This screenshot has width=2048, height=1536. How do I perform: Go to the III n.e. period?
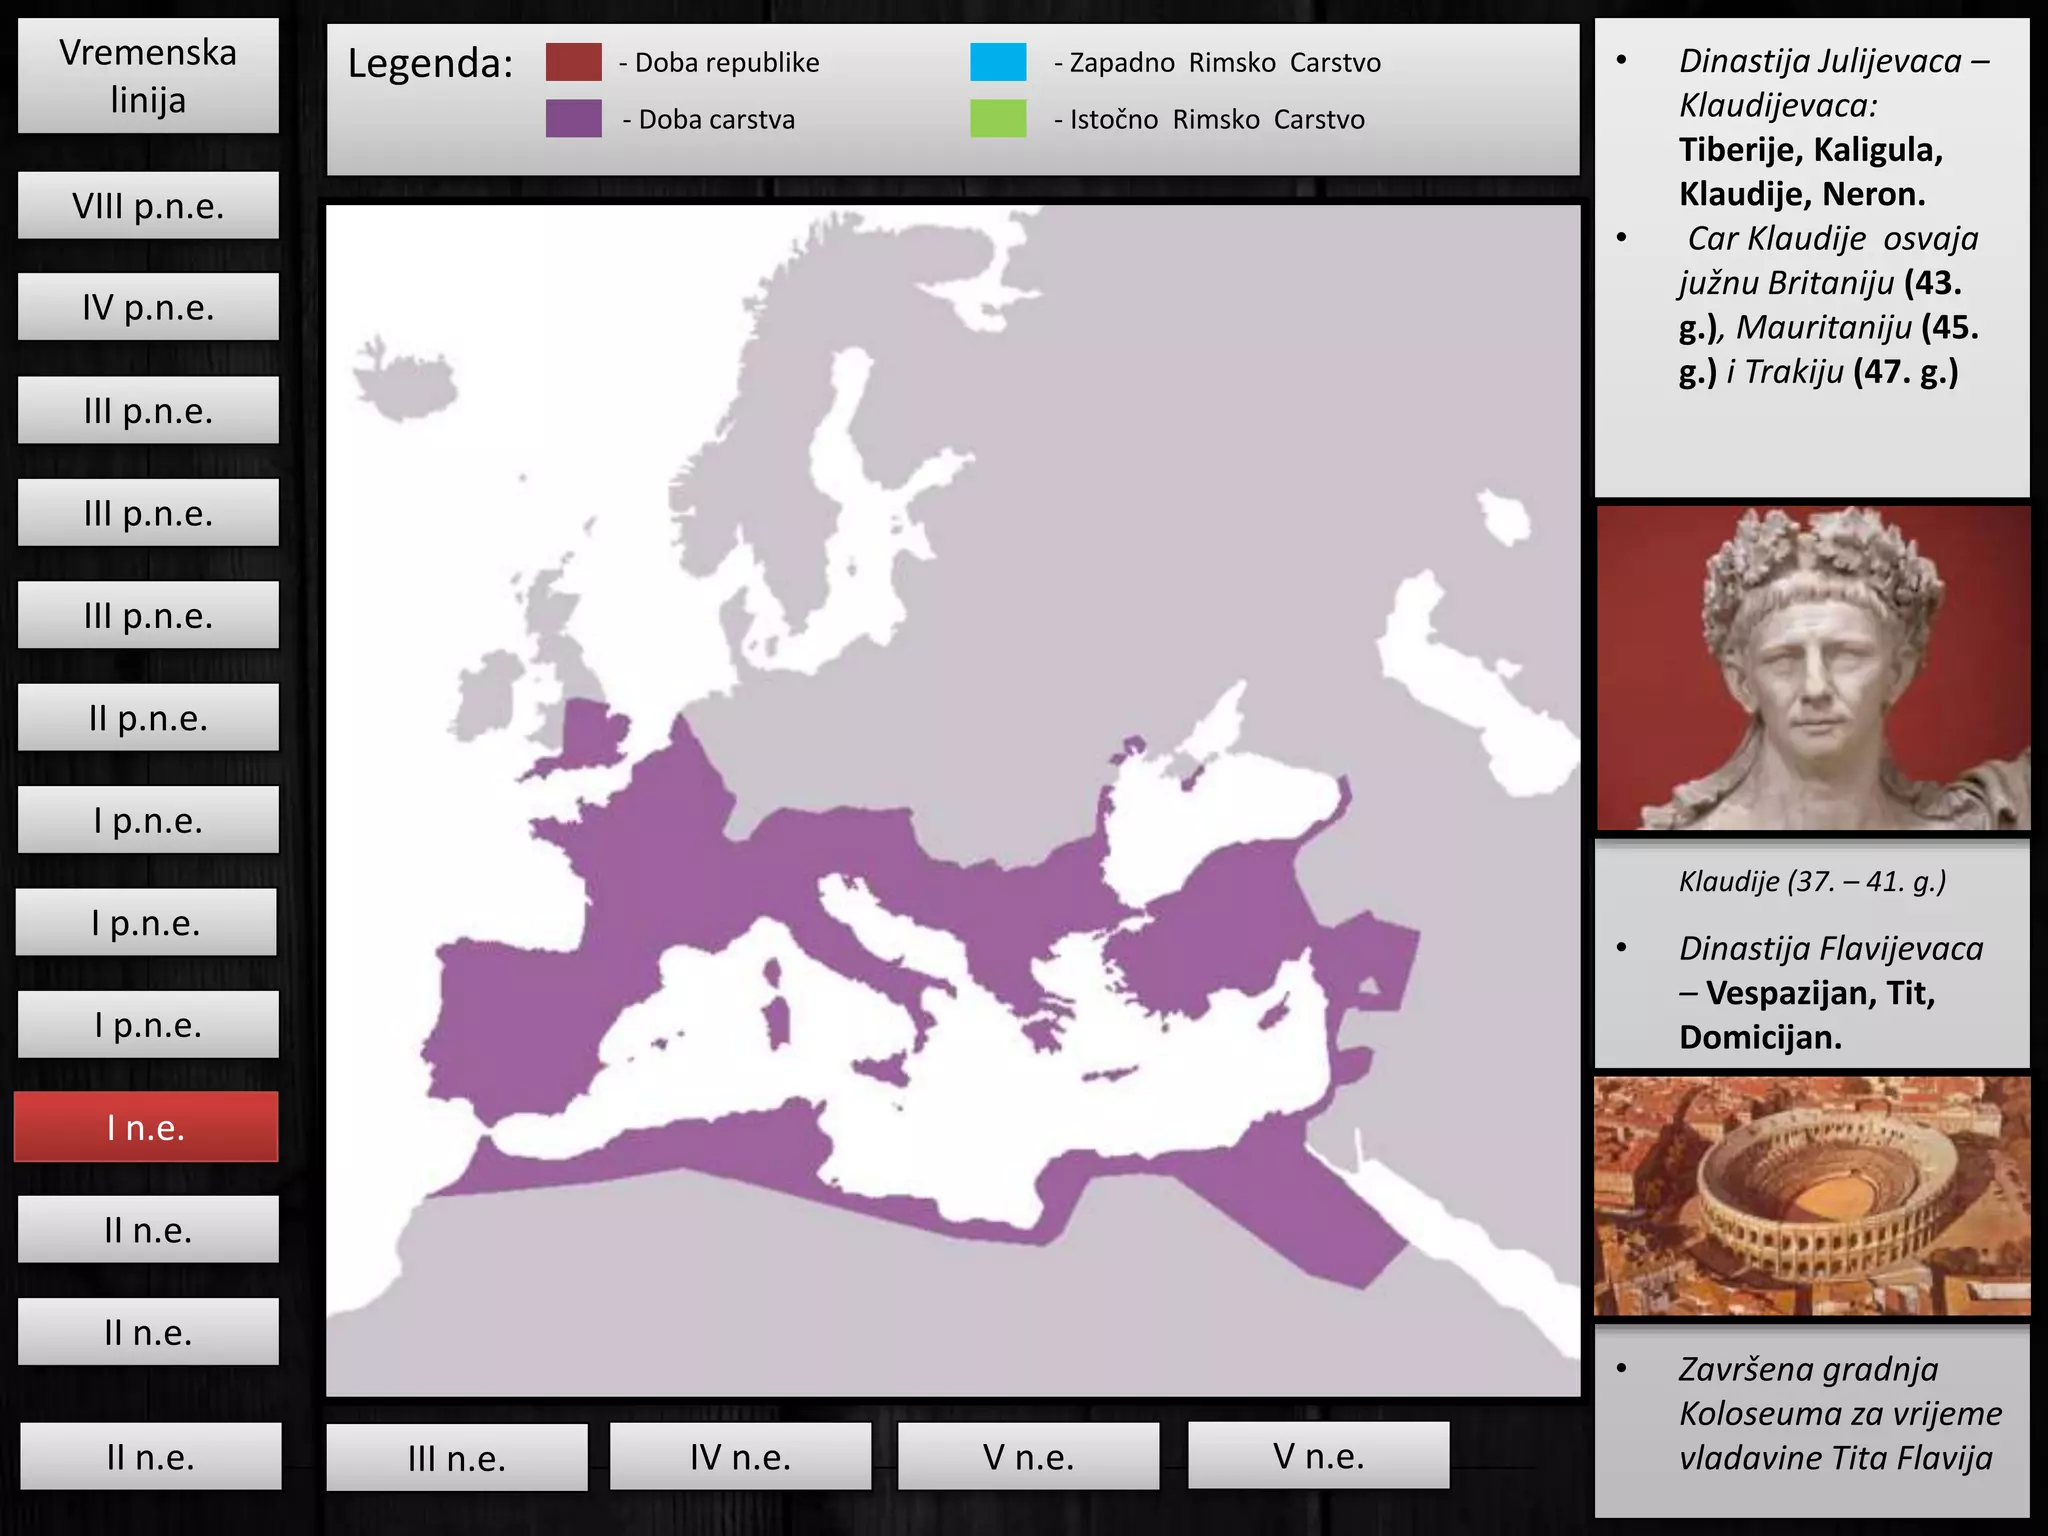(457, 1458)
